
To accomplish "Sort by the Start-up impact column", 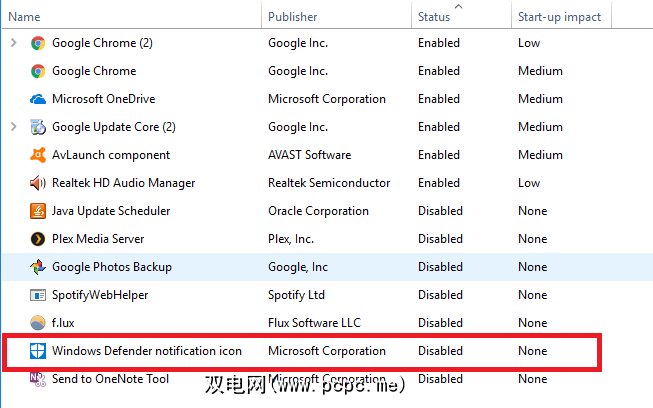I will tap(558, 17).
